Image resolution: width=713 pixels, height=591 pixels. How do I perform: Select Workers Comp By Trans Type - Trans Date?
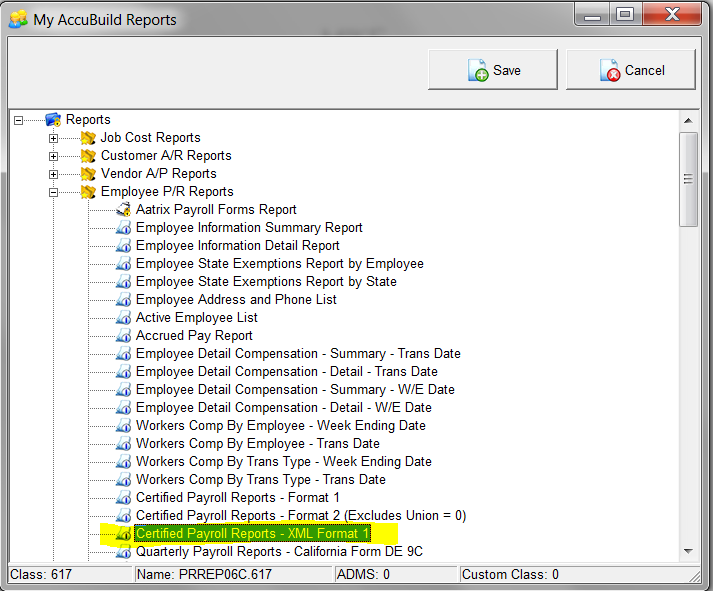tap(261, 480)
